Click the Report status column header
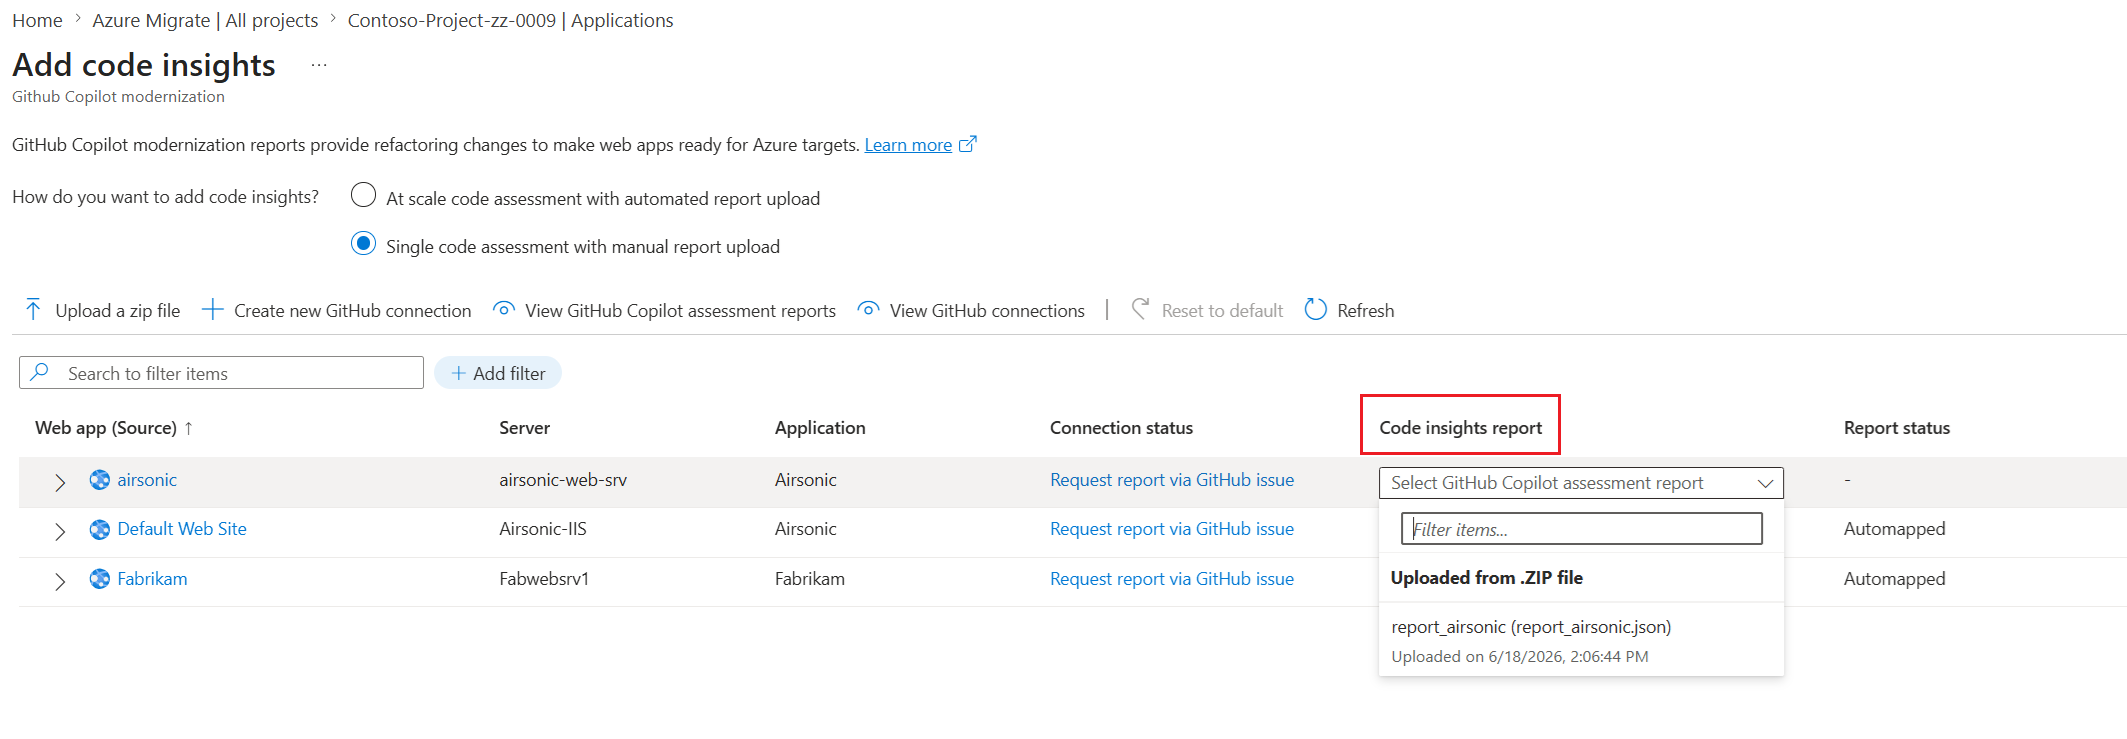This screenshot has height=739, width=2127. point(1897,428)
